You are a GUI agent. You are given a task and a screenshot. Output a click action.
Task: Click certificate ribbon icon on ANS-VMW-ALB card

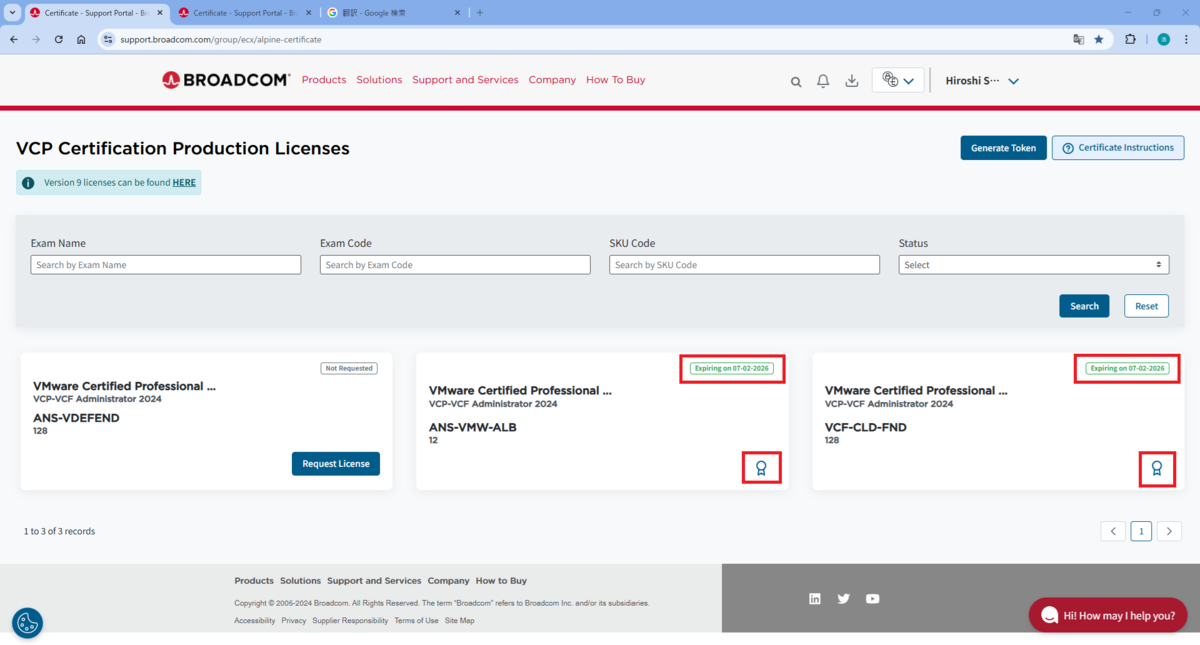(x=761, y=467)
